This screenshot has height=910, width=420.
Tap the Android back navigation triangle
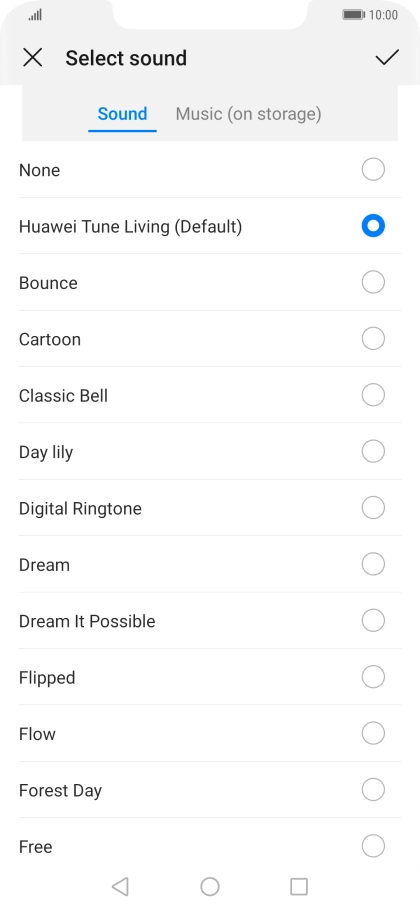(x=120, y=886)
